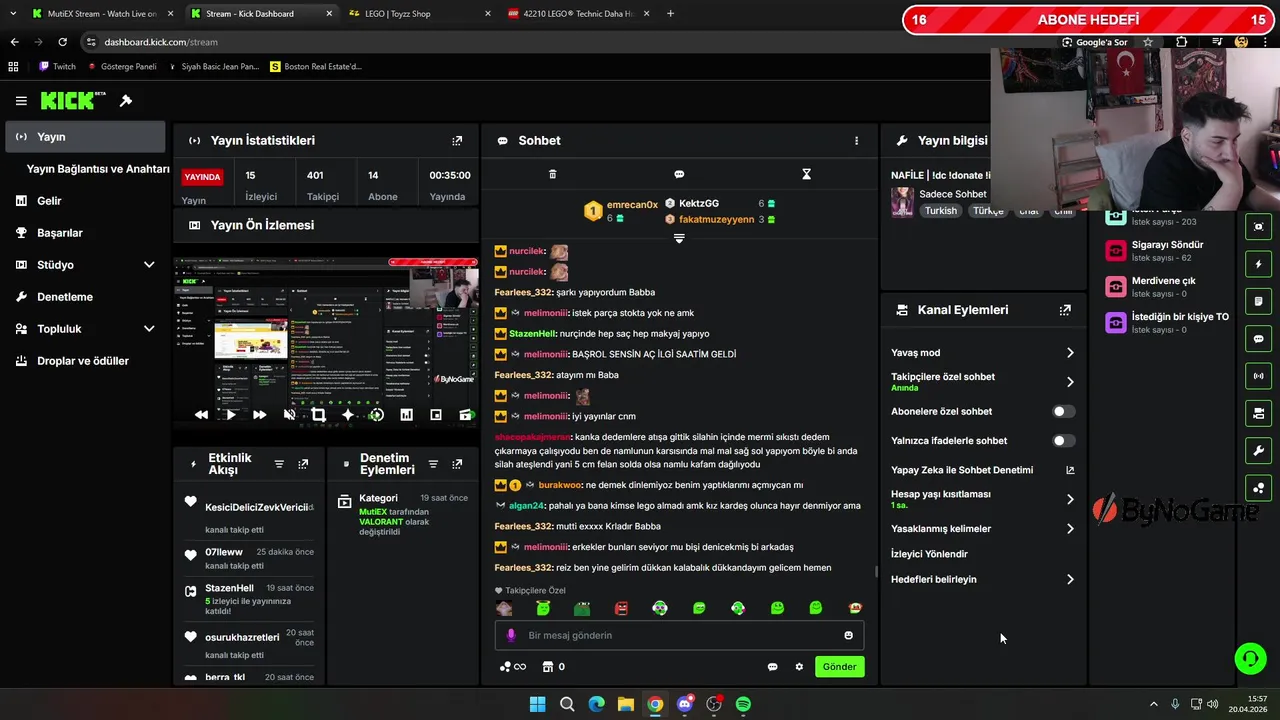This screenshot has height=720, width=1280.
Task: Click the Sigarayı Söndür reward item
Action: (1167, 251)
